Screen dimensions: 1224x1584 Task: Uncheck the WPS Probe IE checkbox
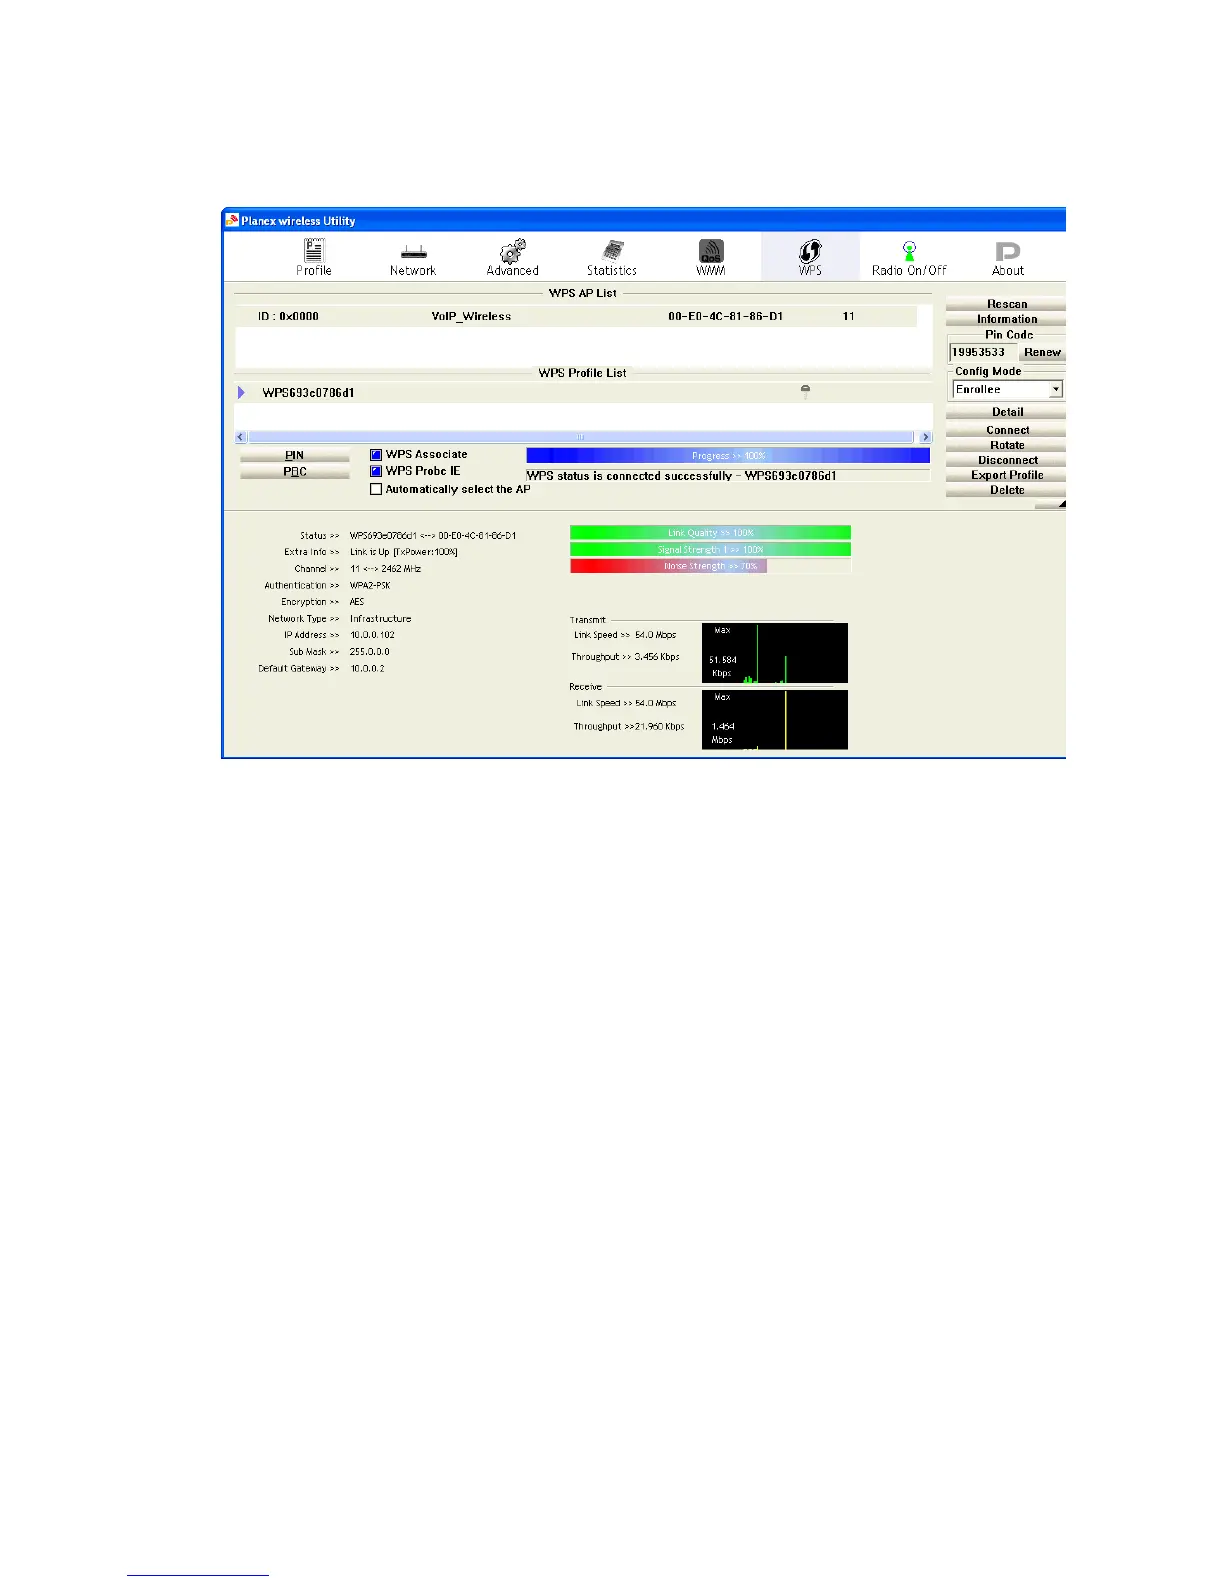pyautogui.click(x=376, y=471)
